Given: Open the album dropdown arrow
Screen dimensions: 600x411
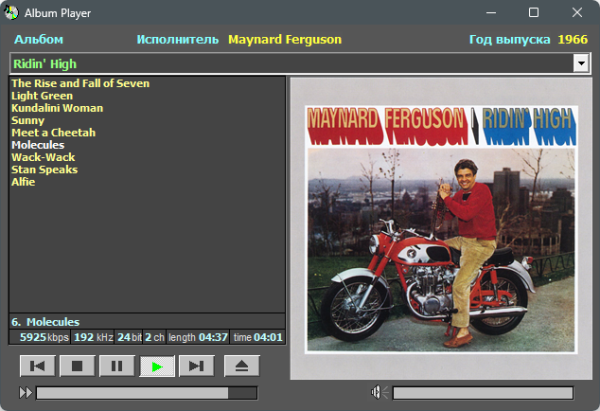Looking at the screenshot, I should (581, 63).
